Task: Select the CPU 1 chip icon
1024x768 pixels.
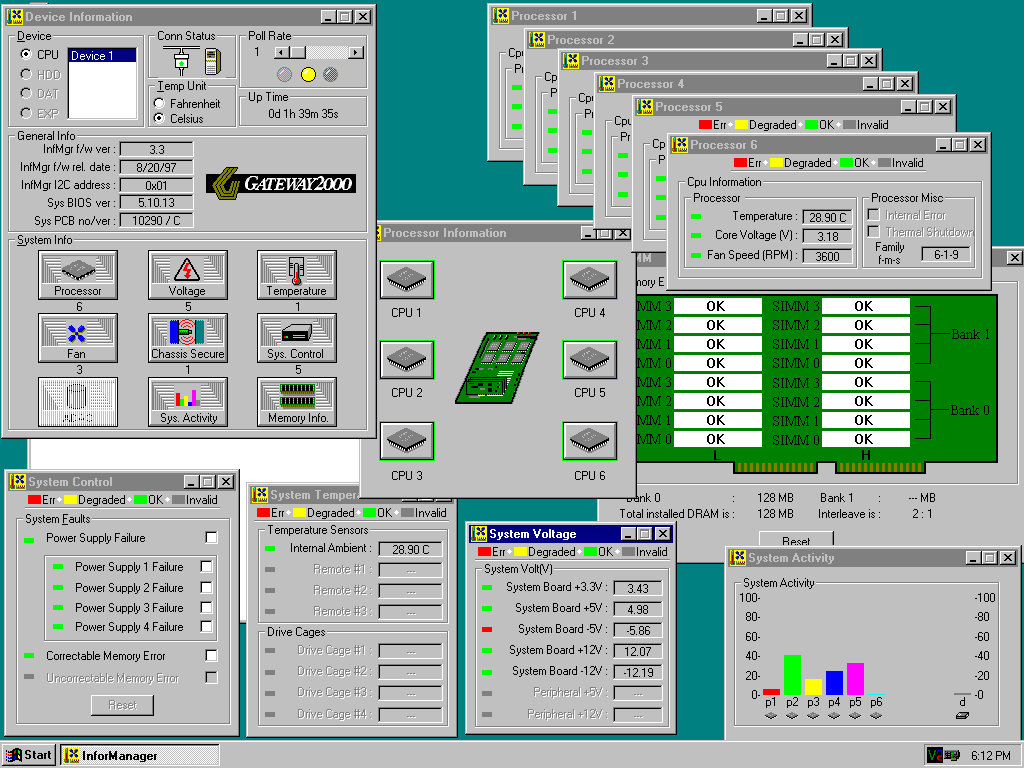Action: pos(406,280)
